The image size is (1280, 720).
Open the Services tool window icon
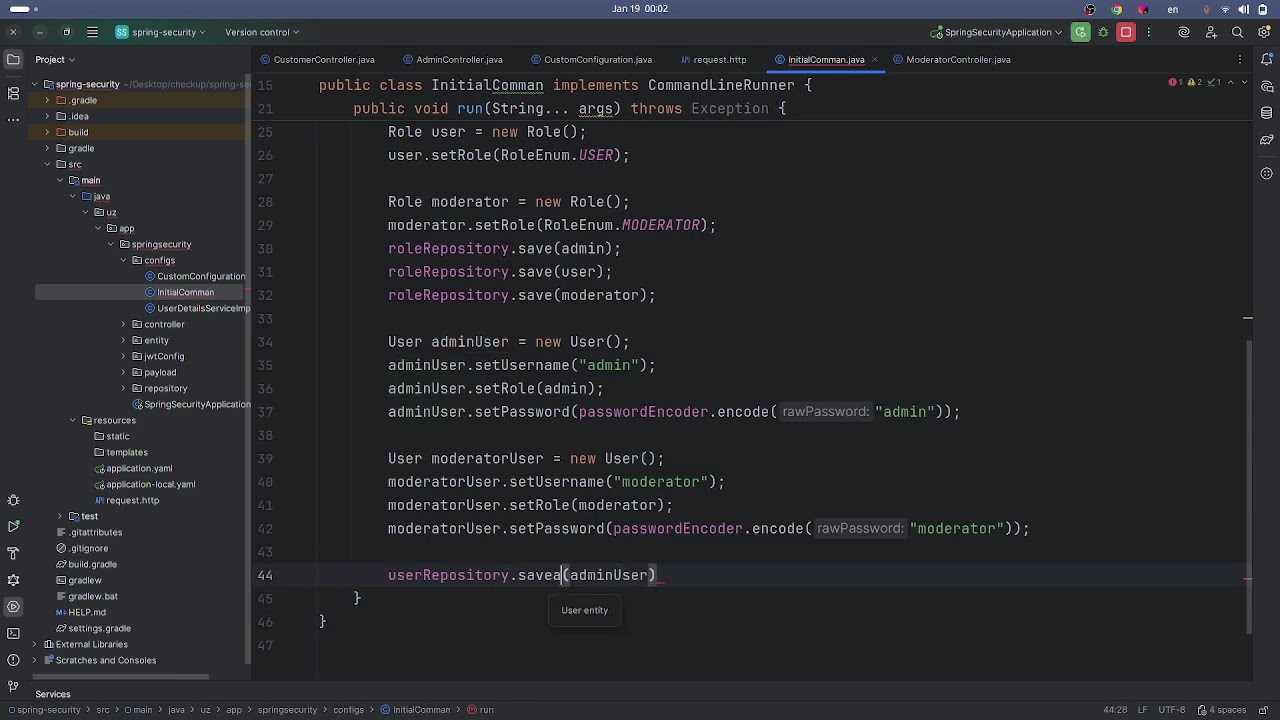coord(13,607)
